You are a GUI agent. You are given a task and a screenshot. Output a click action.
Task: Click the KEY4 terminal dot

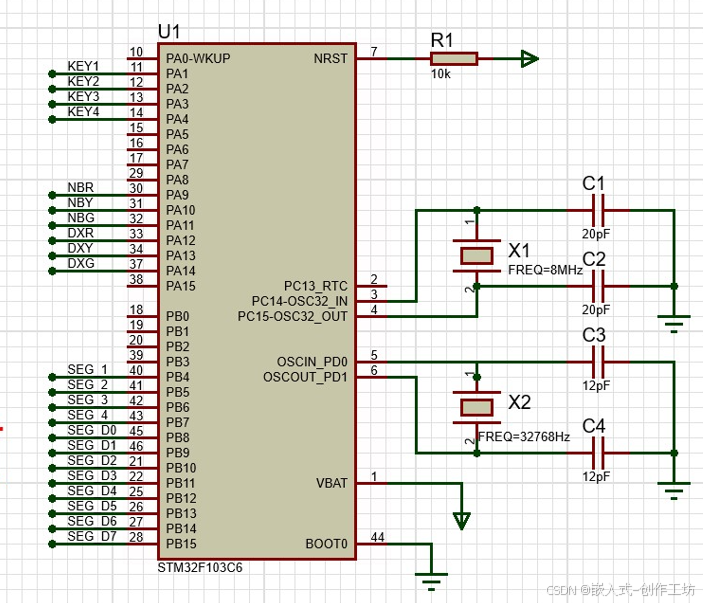pos(52,119)
